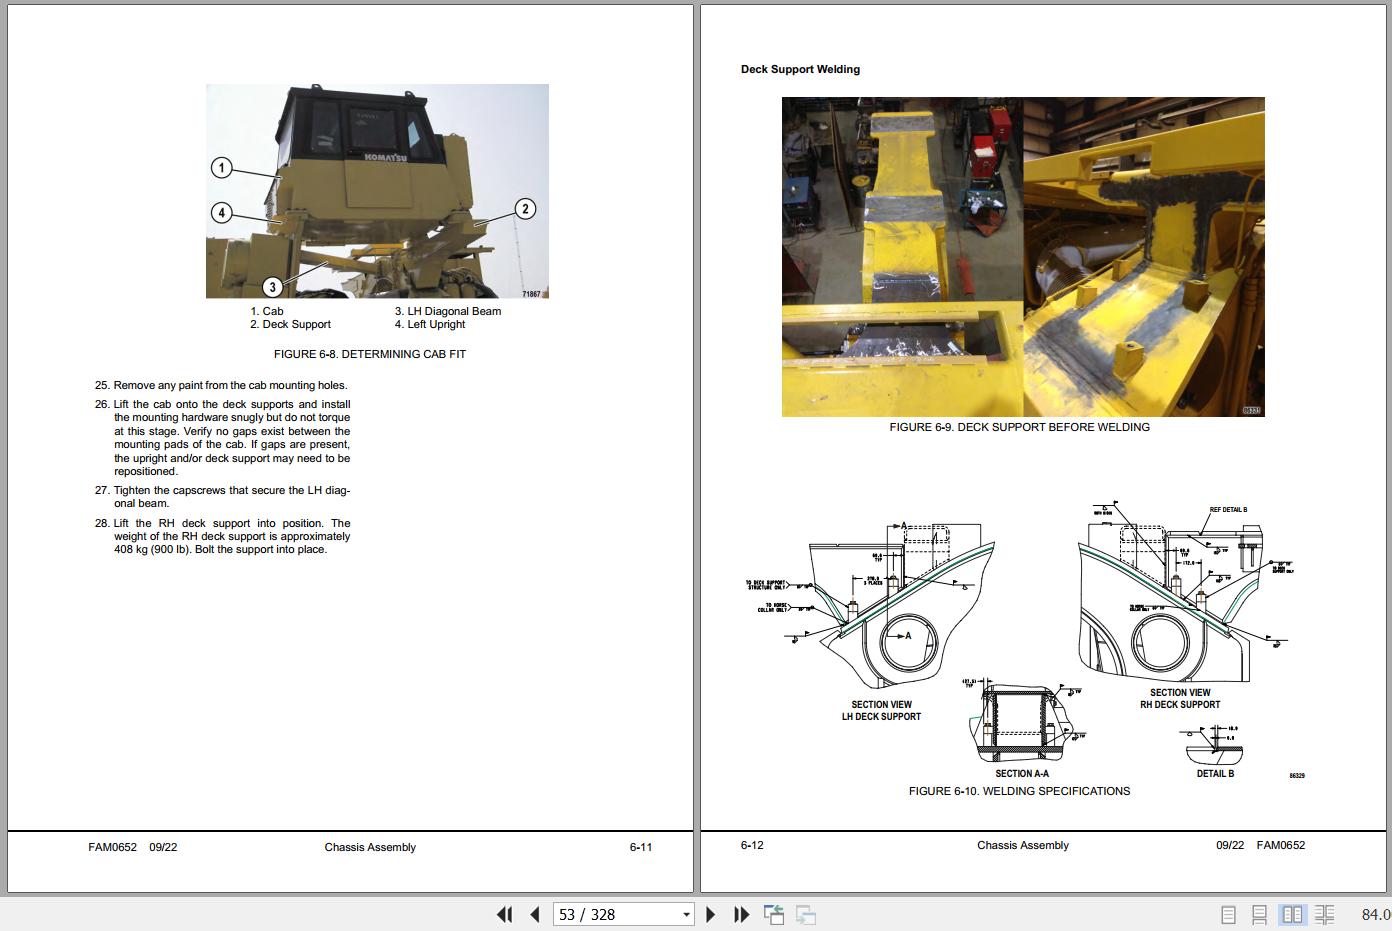Viewport: 1392px width, 931px height.
Task: Click the zoom percentage value
Action: coord(1376,914)
